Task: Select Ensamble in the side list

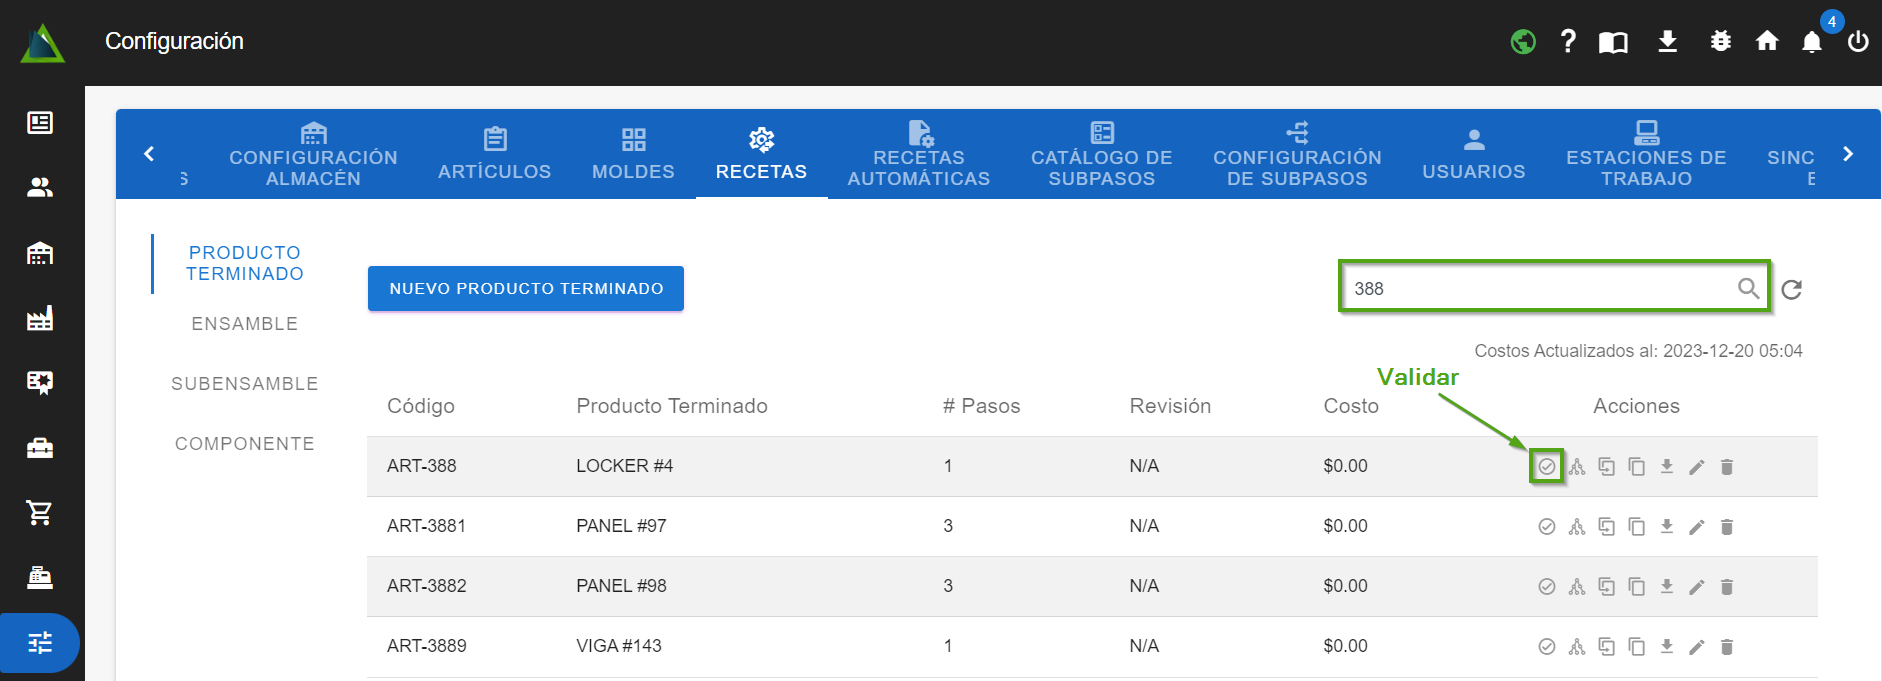Action: [x=244, y=324]
